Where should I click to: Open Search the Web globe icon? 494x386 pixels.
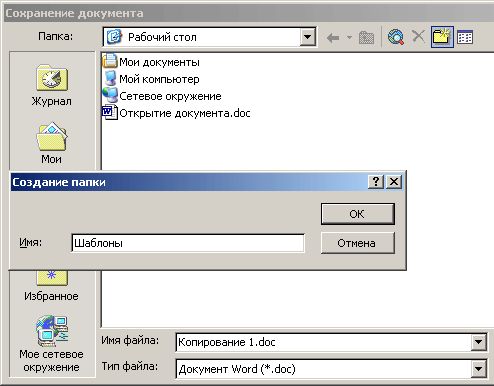396,37
